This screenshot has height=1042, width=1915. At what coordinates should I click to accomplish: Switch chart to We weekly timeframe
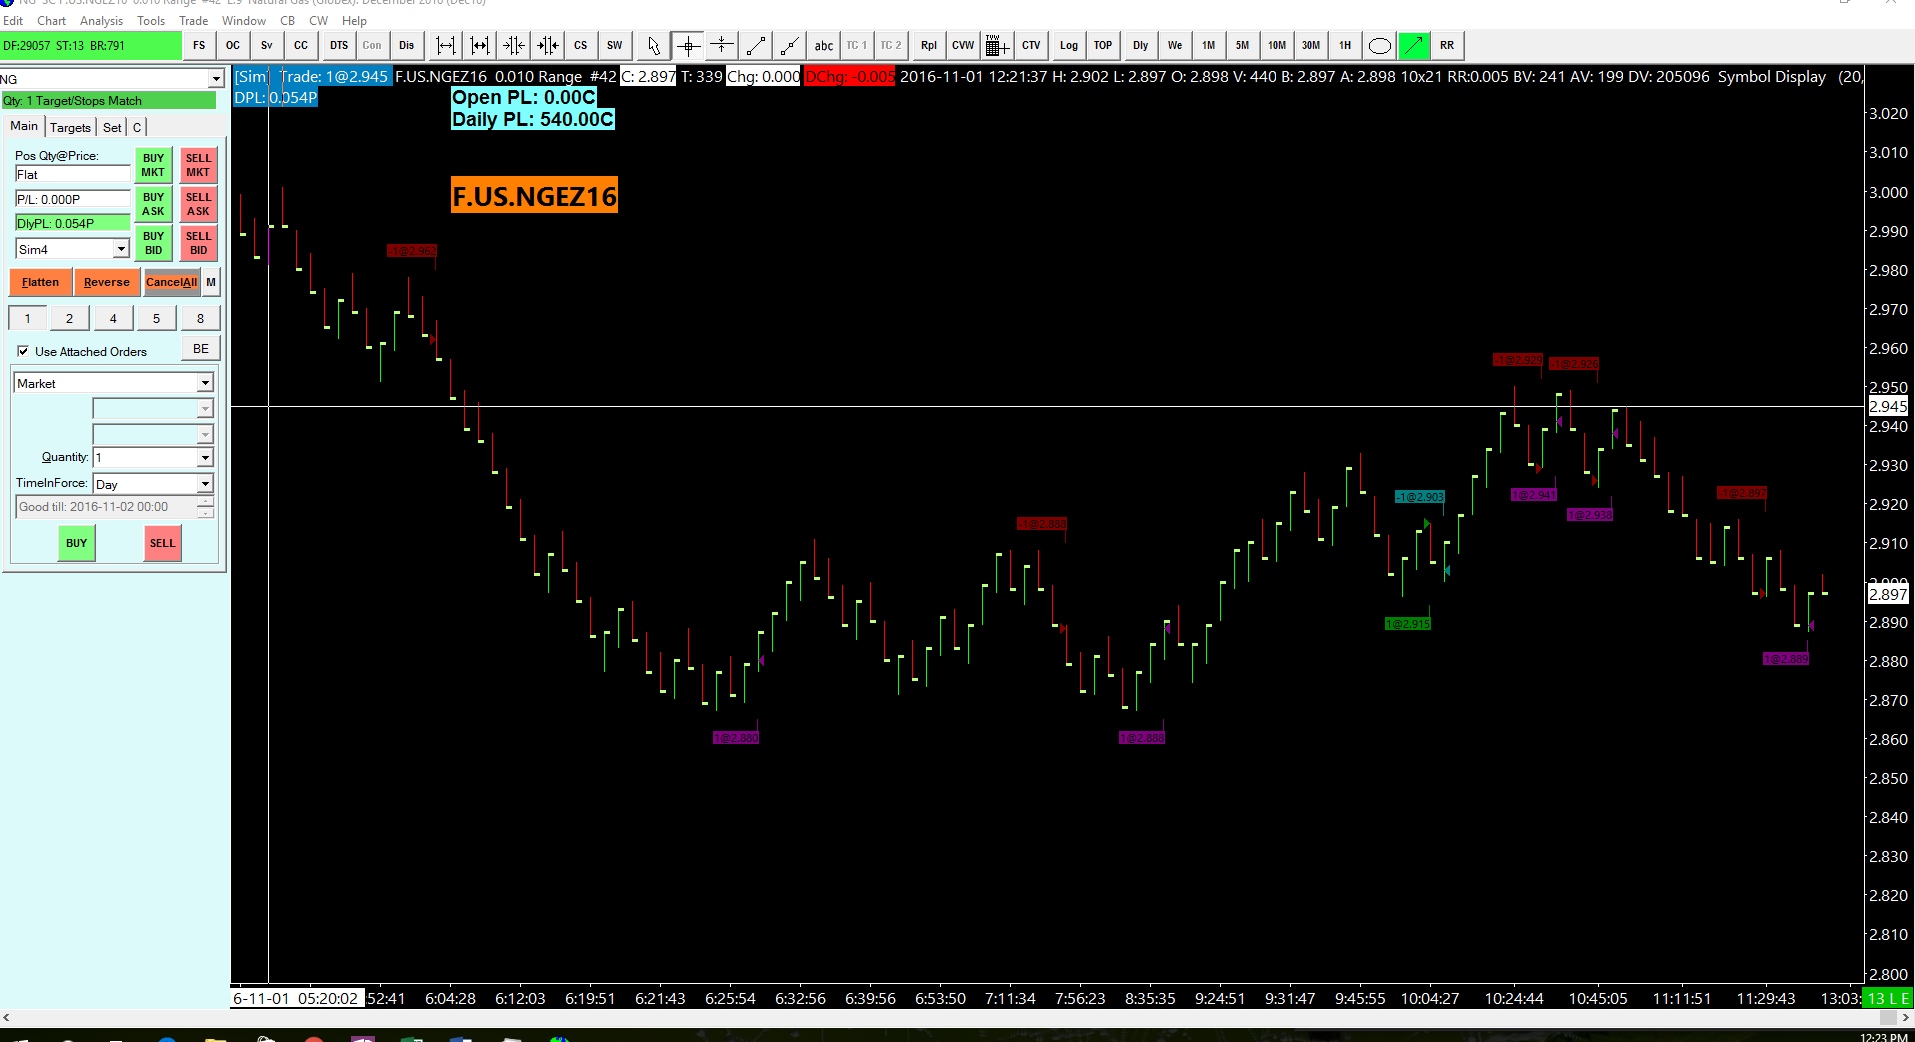1175,46
